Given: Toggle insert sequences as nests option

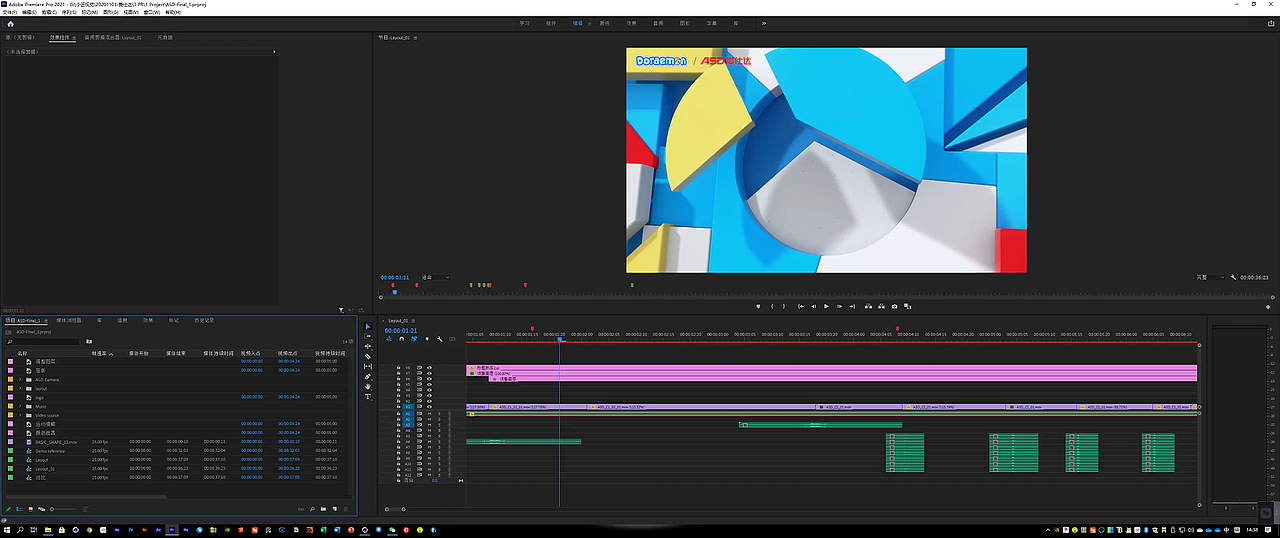Looking at the screenshot, I should coord(389,339).
